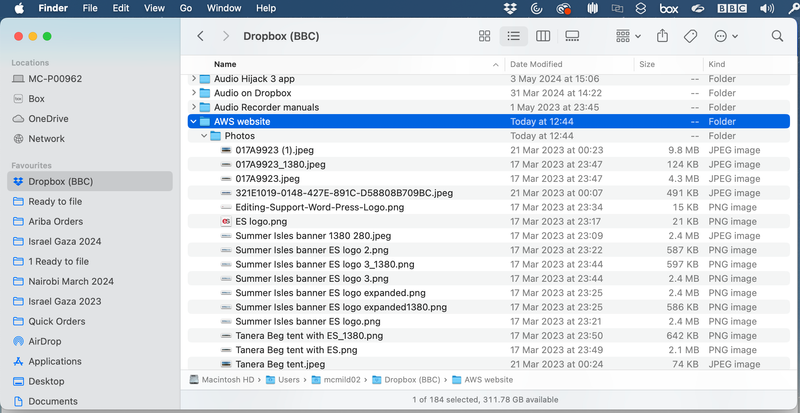The height and width of the screenshot is (413, 800).
Task: Collapse the AWS website folder
Action: 193,122
